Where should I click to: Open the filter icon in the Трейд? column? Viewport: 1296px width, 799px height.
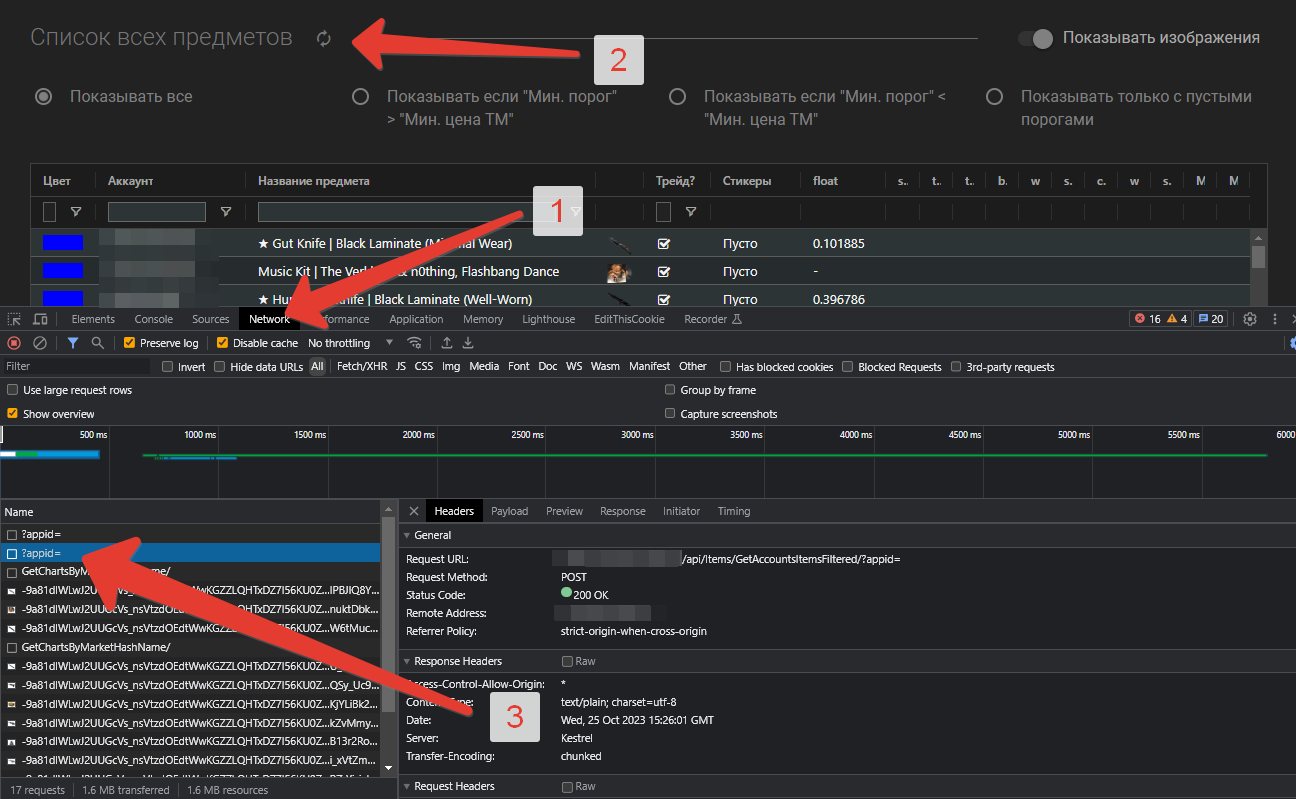click(x=690, y=212)
